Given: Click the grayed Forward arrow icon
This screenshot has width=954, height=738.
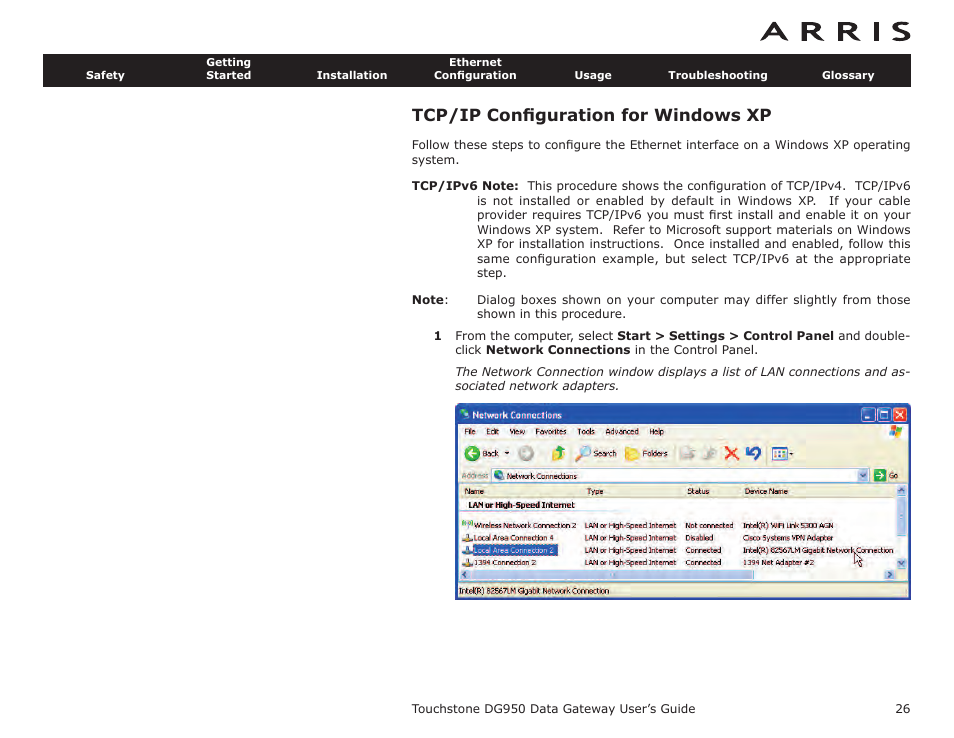Looking at the screenshot, I should [x=526, y=453].
